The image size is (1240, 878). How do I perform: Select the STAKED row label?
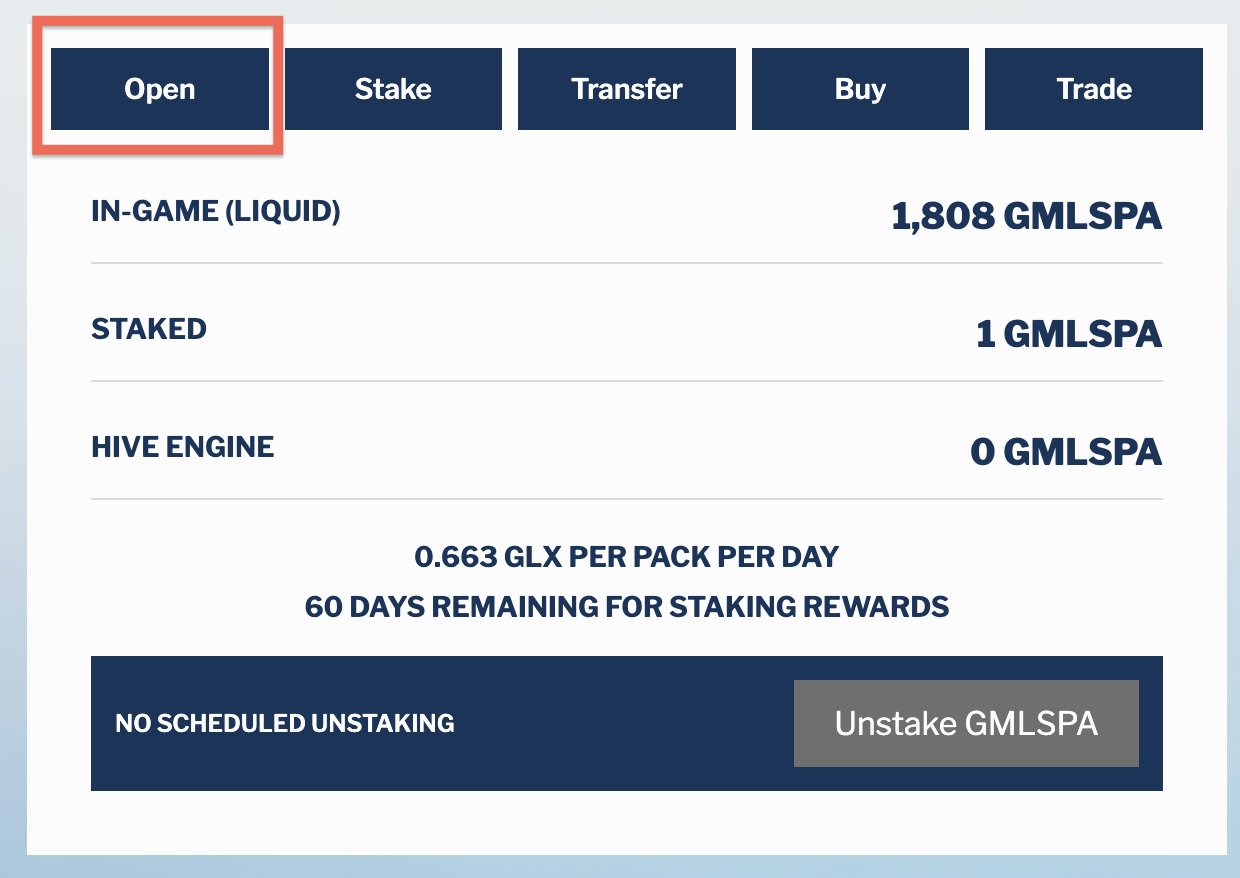pyautogui.click(x=149, y=329)
